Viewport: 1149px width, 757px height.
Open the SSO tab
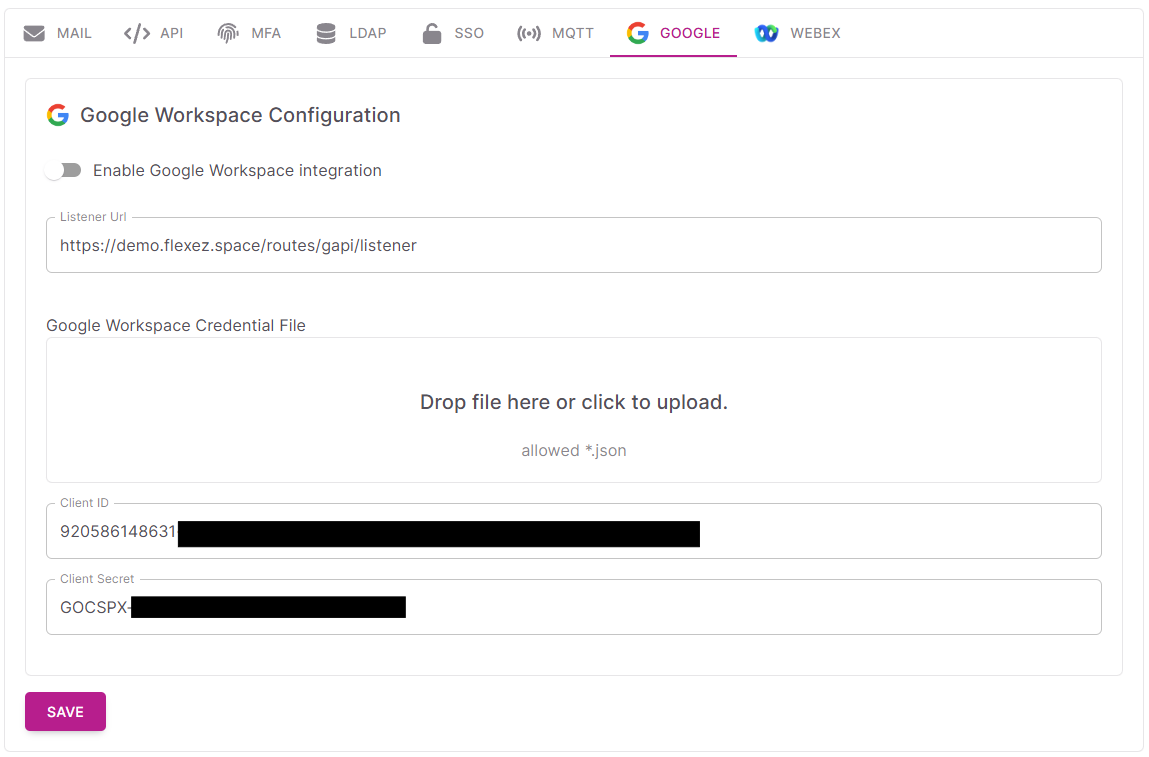pos(454,34)
